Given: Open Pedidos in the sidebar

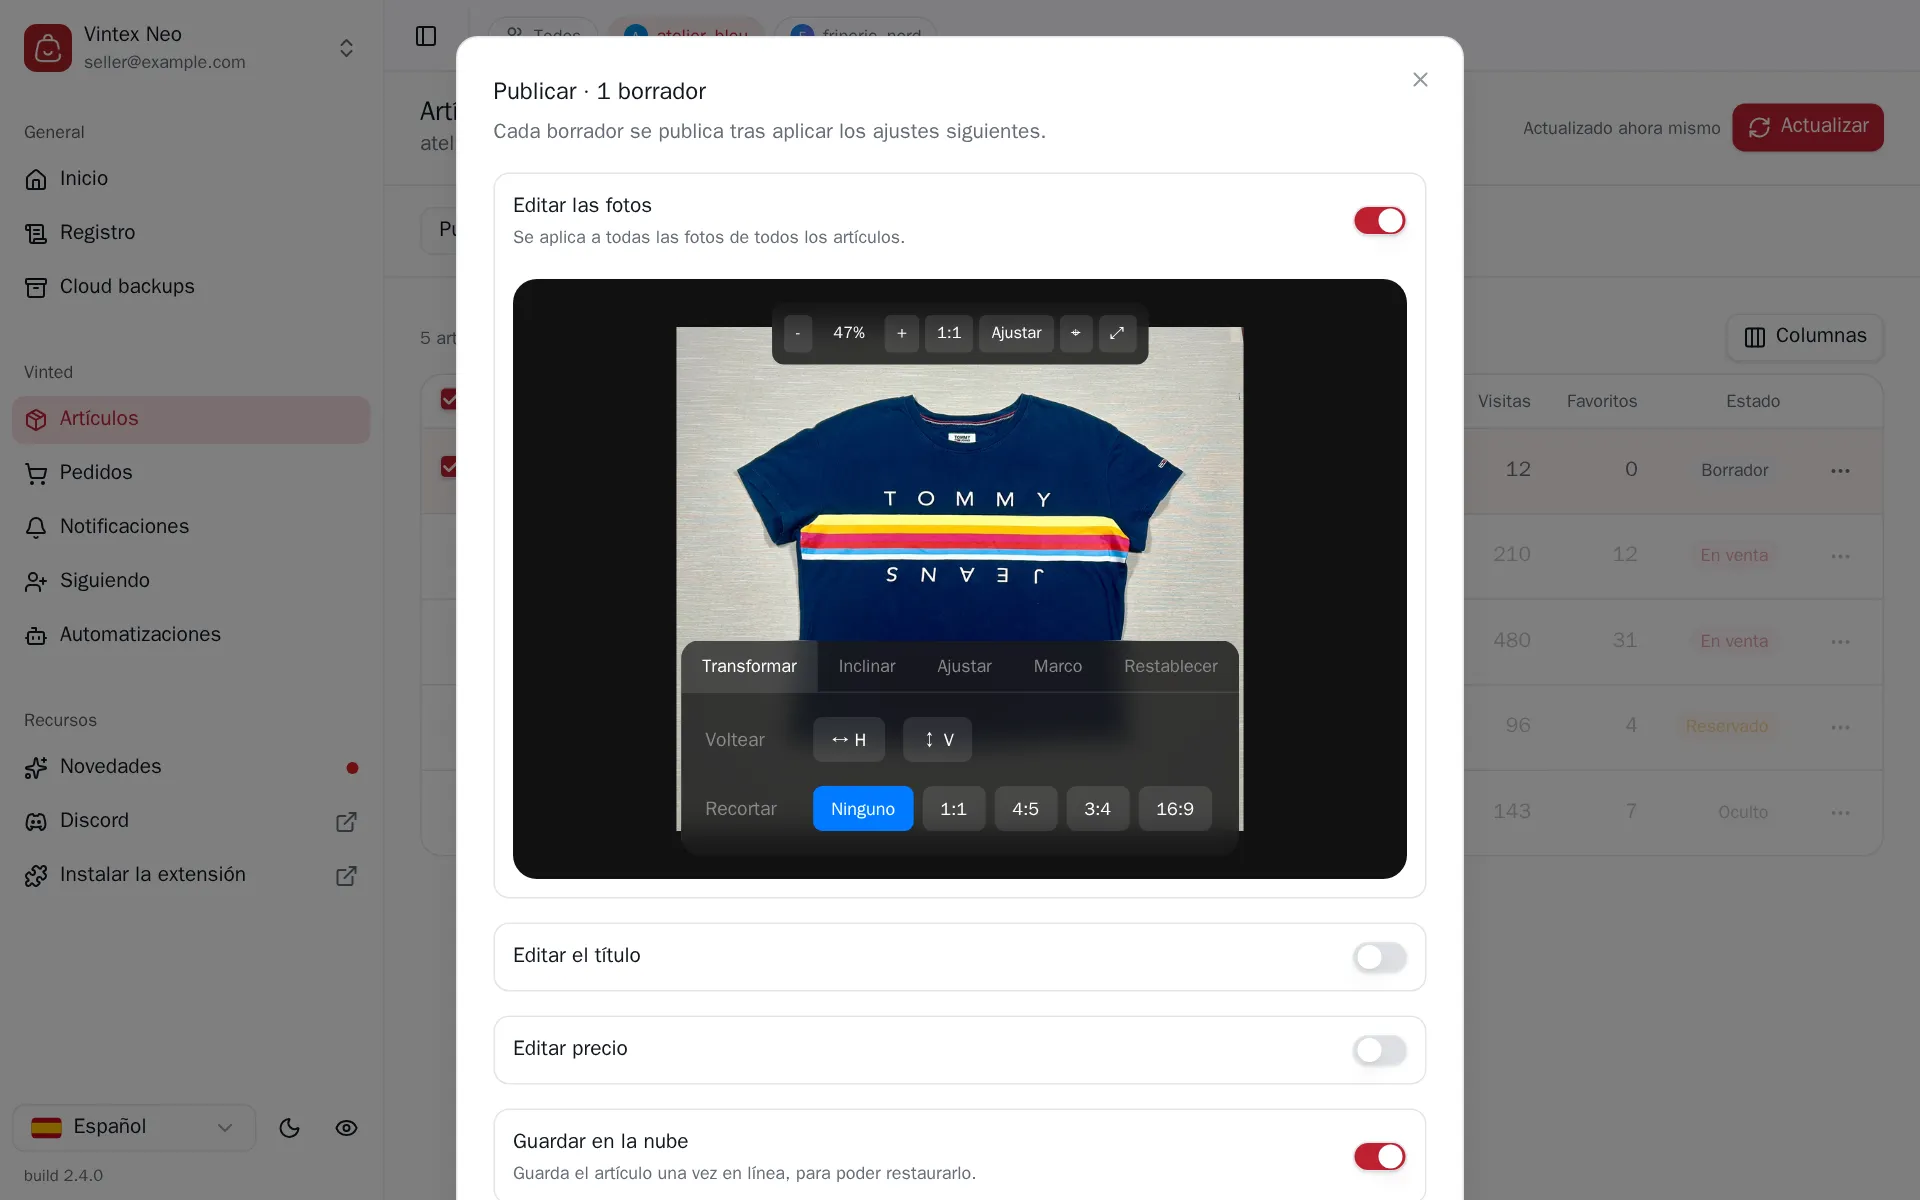Looking at the screenshot, I should pyautogui.click(x=191, y=472).
